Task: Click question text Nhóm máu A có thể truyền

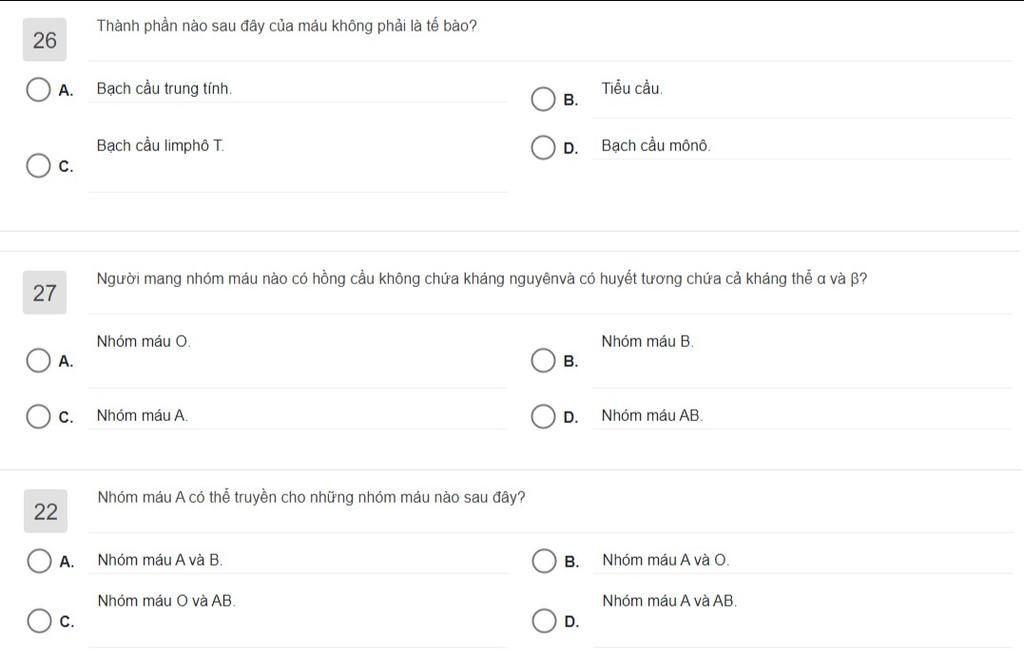Action: (311, 497)
